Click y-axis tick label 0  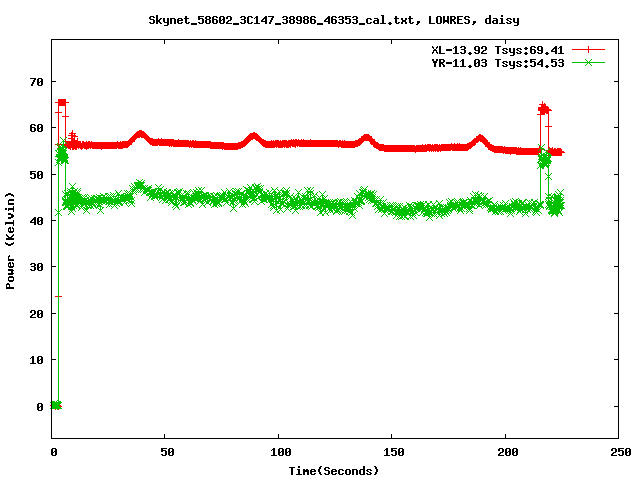click(40, 407)
